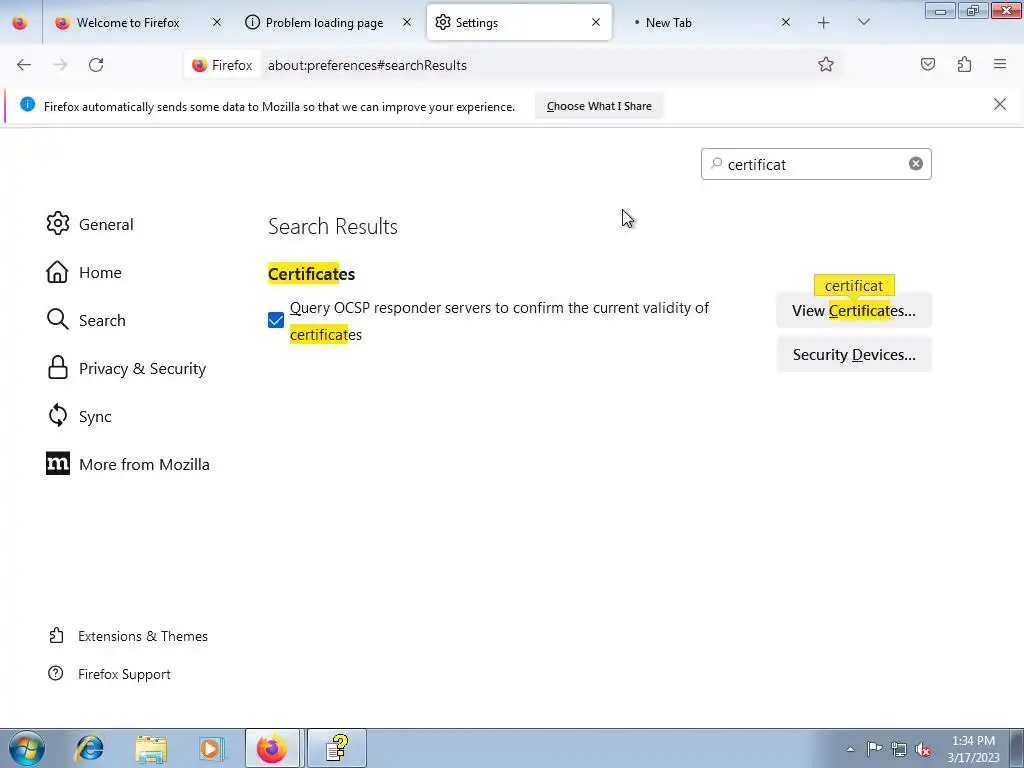Open More from Mozilla category
The width and height of the screenshot is (1024, 768).
coord(128,464)
